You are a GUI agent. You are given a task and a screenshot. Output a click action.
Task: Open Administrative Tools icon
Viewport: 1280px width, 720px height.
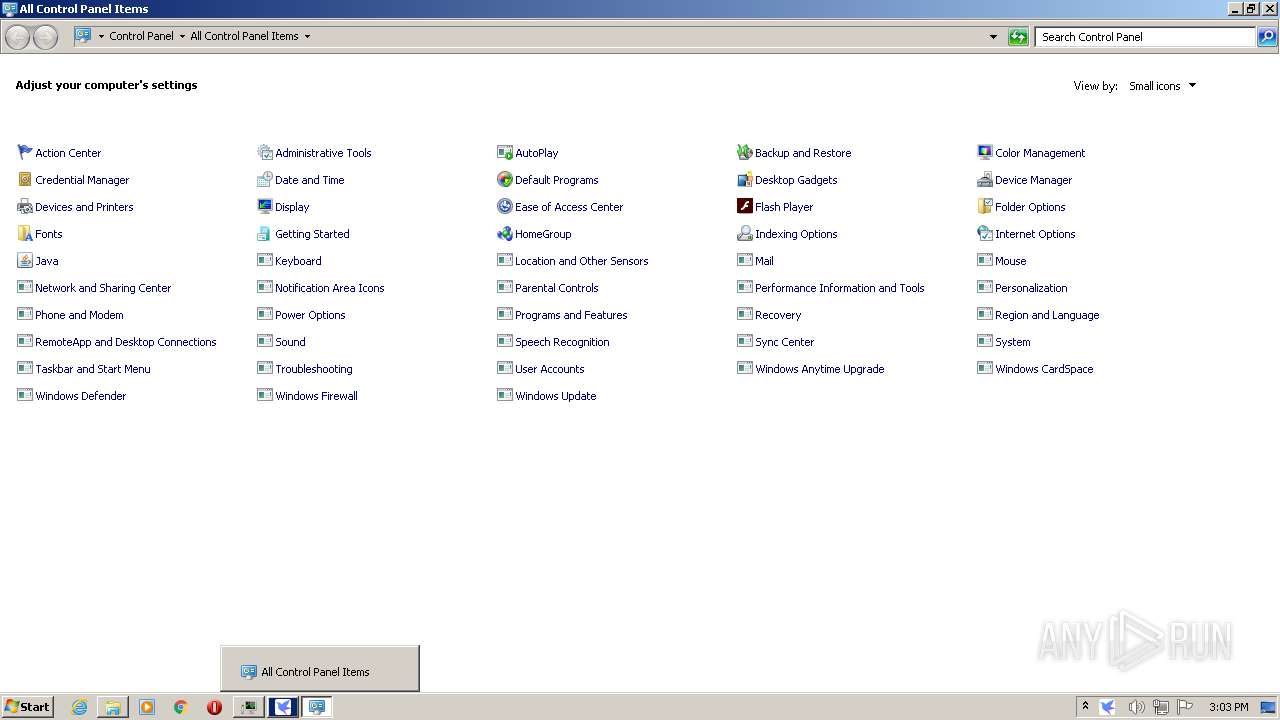coord(265,152)
